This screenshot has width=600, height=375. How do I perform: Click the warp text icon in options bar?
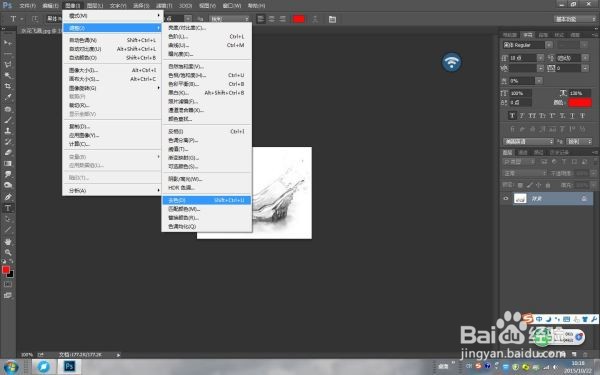(x=315, y=19)
